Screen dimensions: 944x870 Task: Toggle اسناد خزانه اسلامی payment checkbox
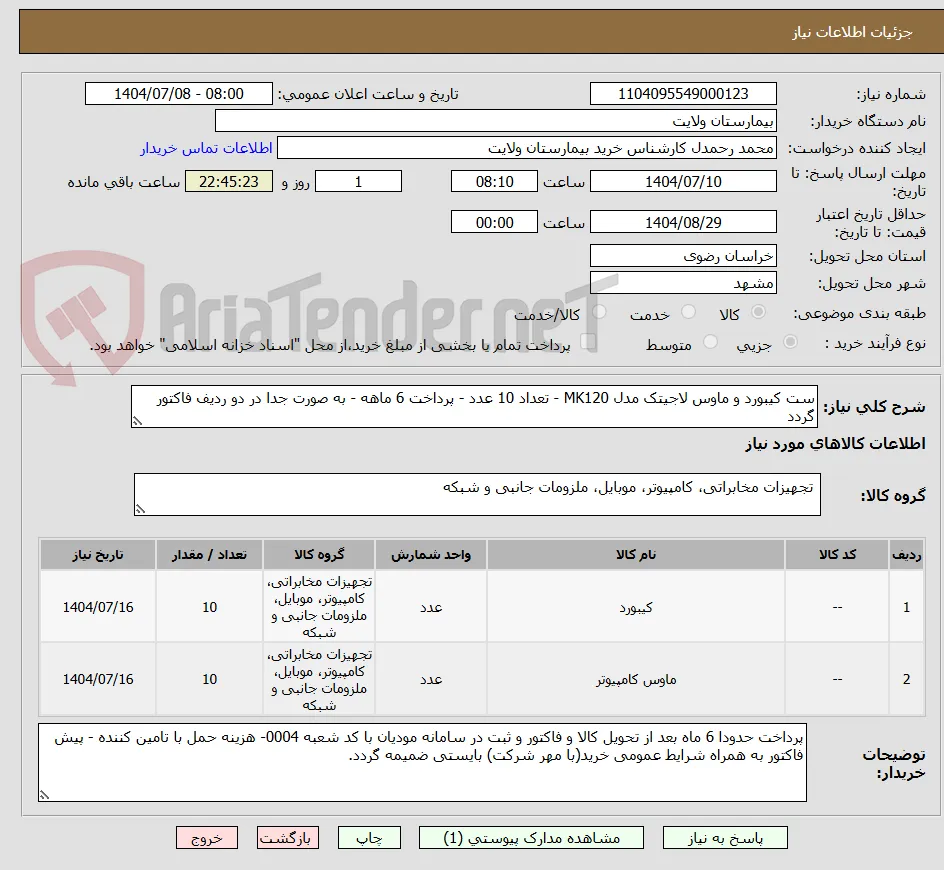pos(588,342)
